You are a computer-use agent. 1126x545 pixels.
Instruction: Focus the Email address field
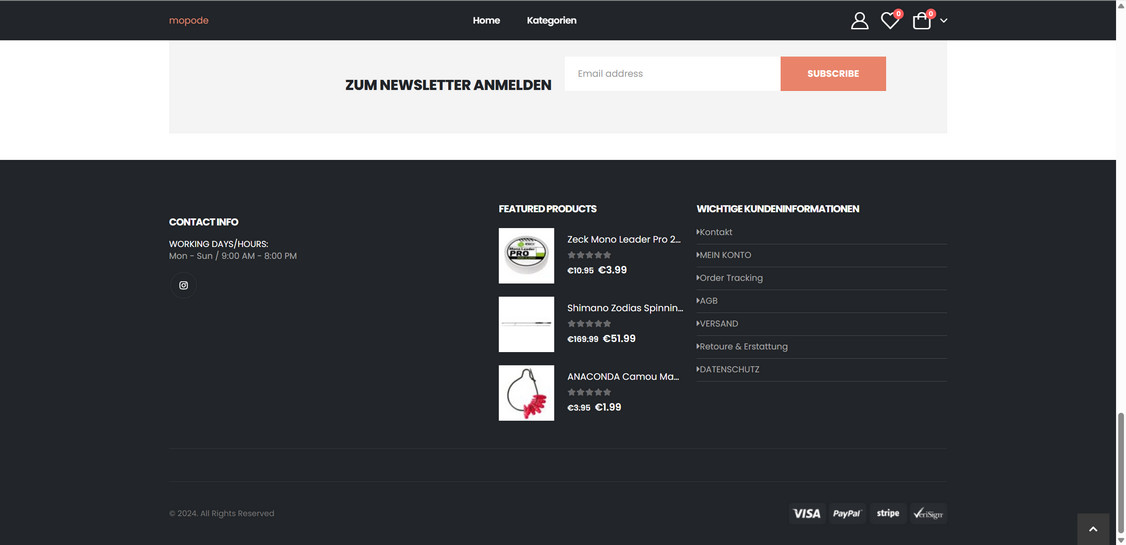(x=672, y=73)
